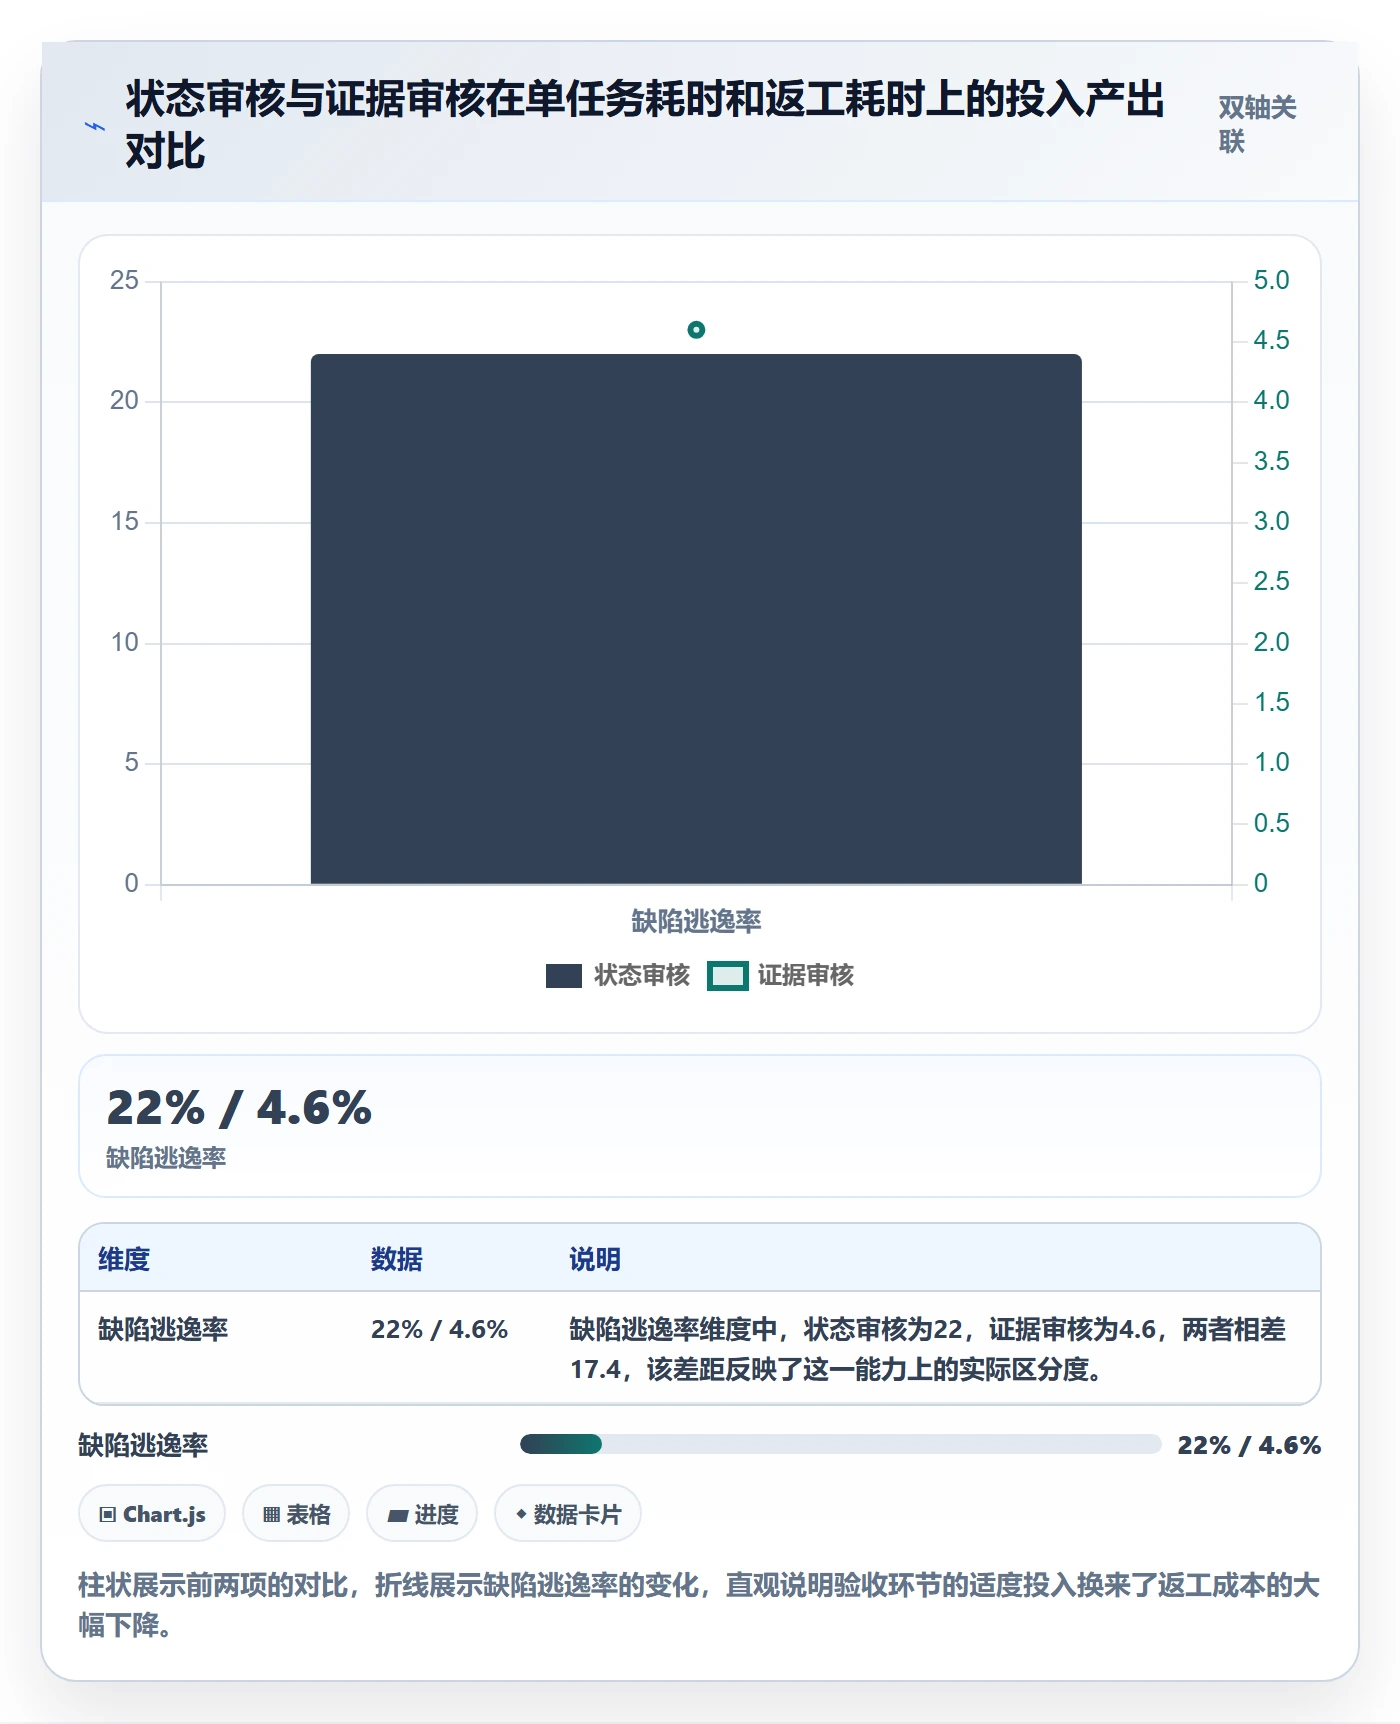This screenshot has width=1400, height=1724.
Task: Select the 表格 tag chip
Action: pos(296,1514)
